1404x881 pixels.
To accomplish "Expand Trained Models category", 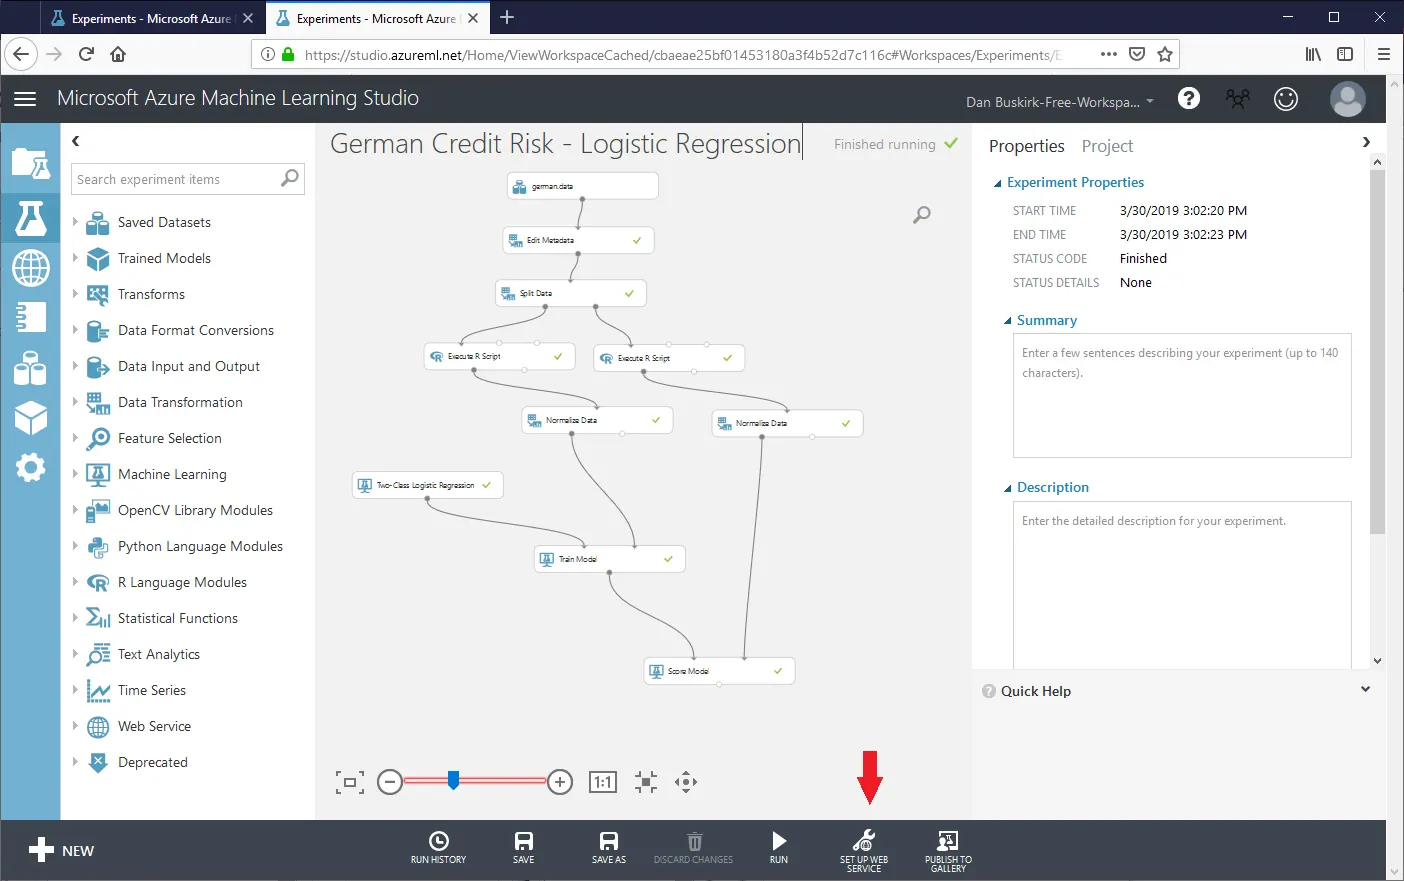I will (74, 258).
